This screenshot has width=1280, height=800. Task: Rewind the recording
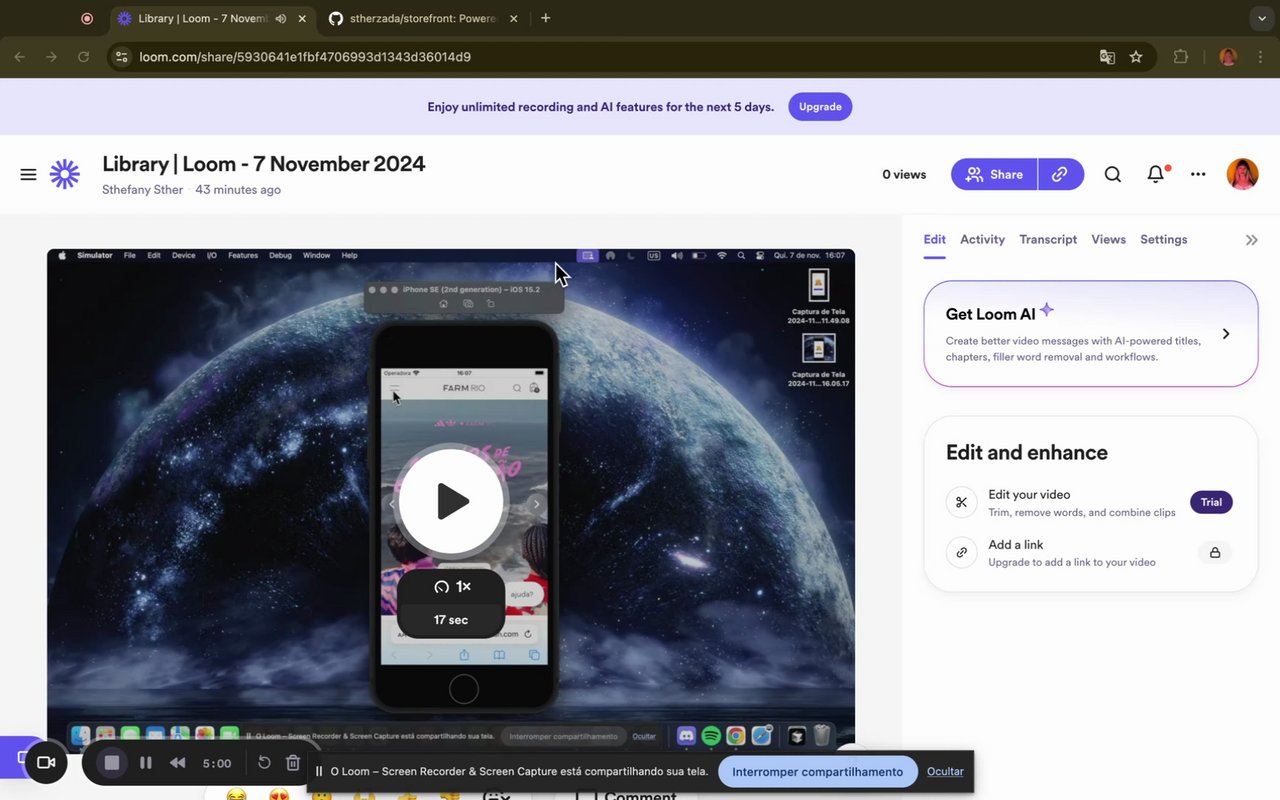tap(178, 763)
